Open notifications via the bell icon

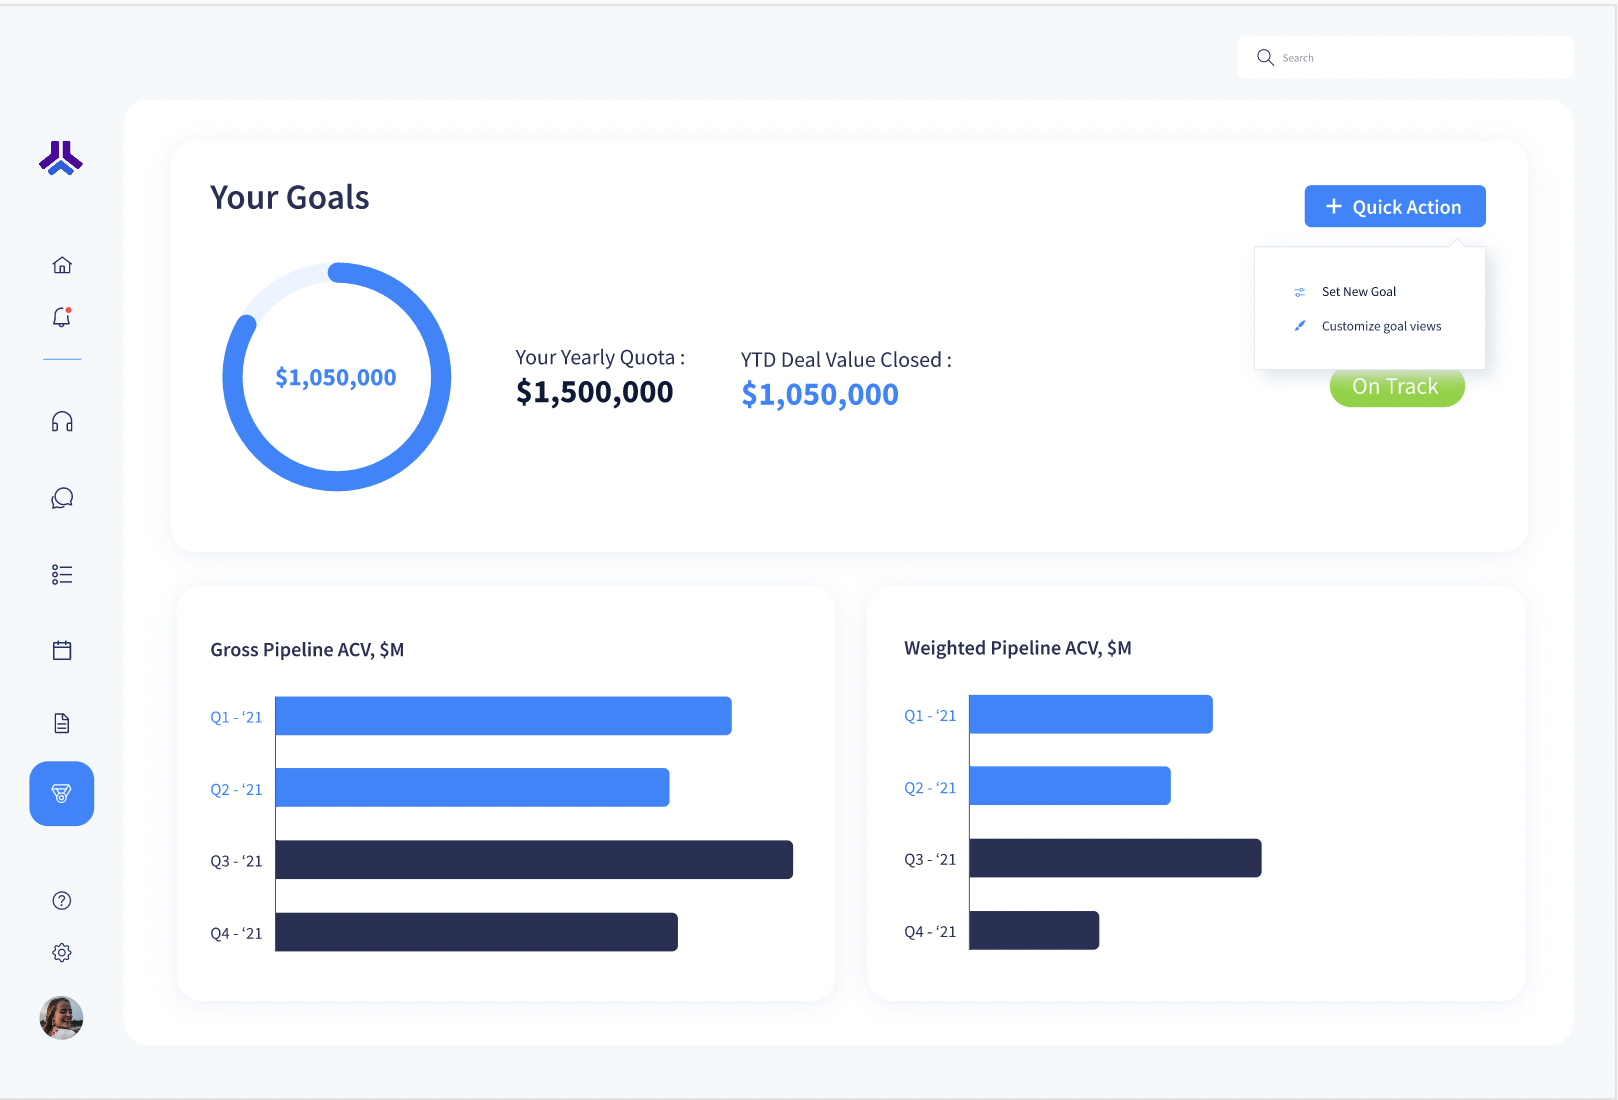pyautogui.click(x=61, y=317)
